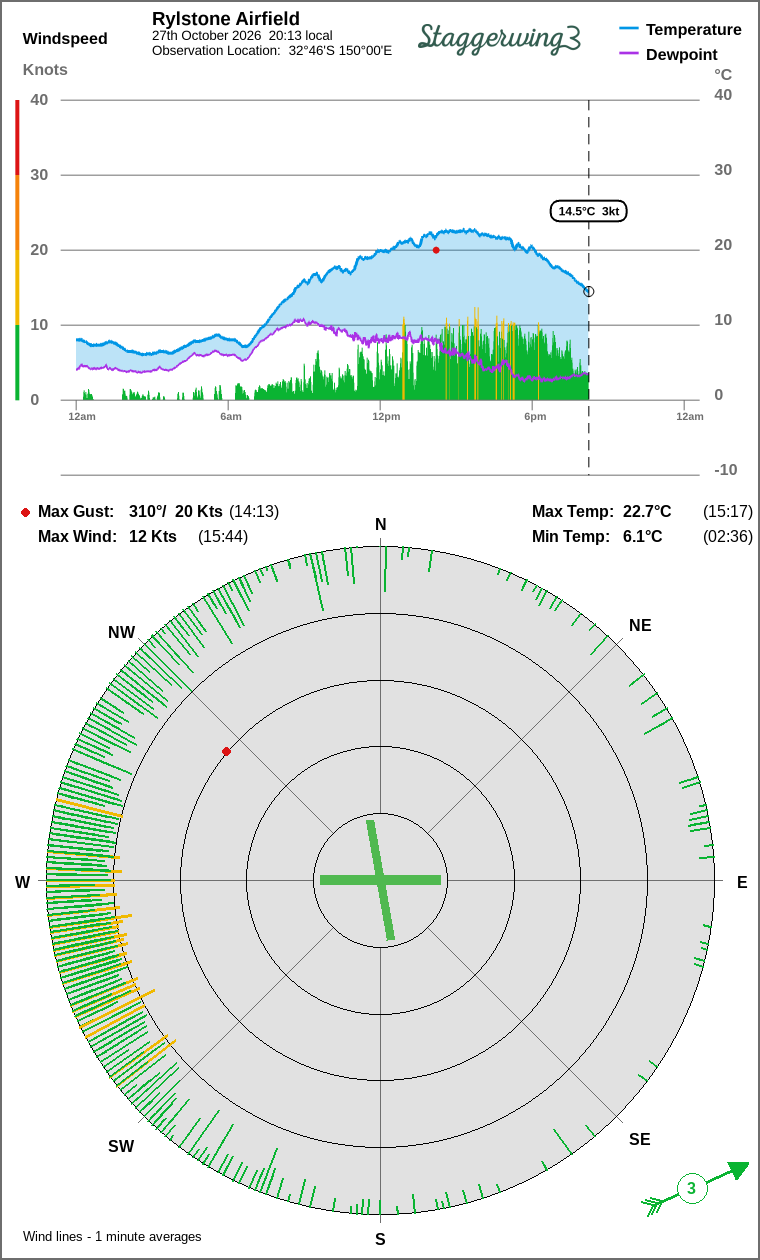The image size is (760, 1260).
Task: Click the 6pm time axis label
Action: point(535,416)
